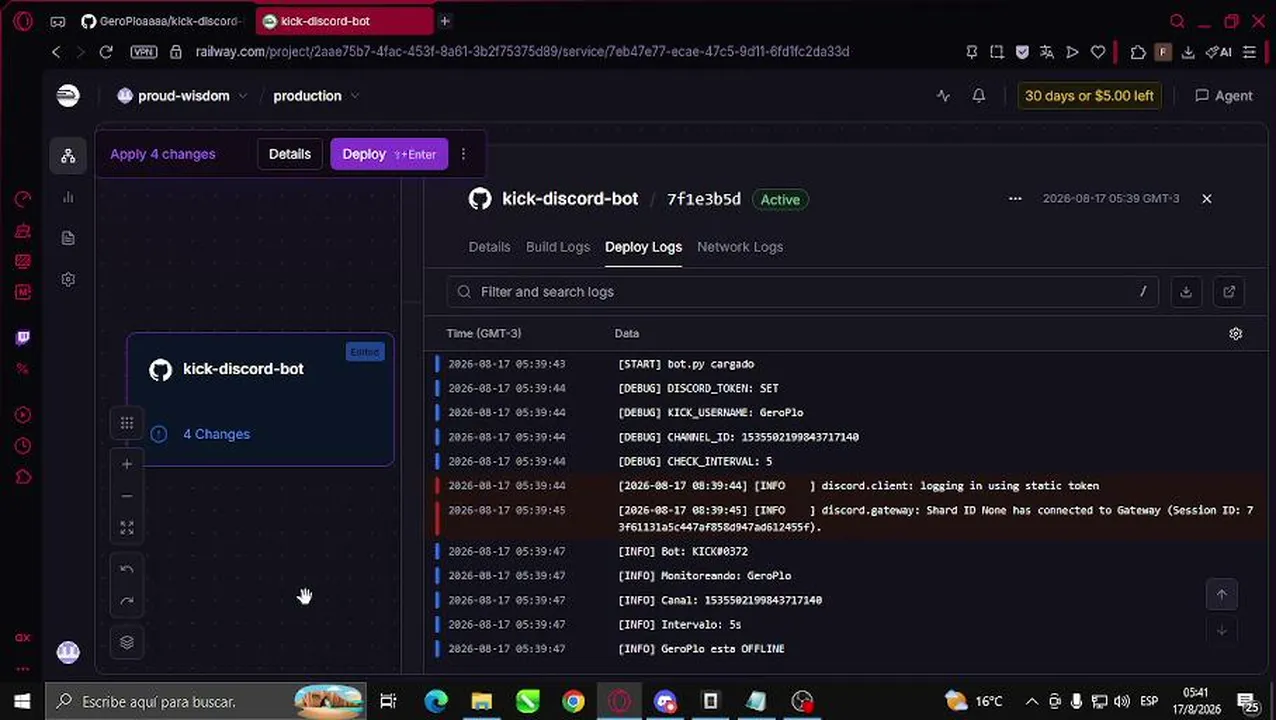1276x720 pixels.
Task: Select log line '[INFO] Bot: KICK#0372'
Action: point(845,551)
